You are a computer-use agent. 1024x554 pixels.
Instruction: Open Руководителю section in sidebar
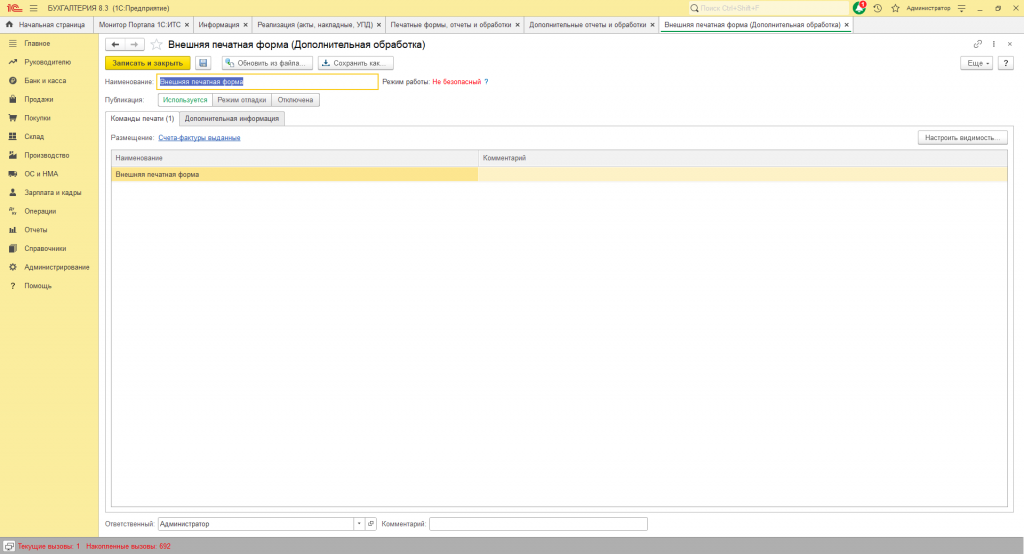[49, 62]
